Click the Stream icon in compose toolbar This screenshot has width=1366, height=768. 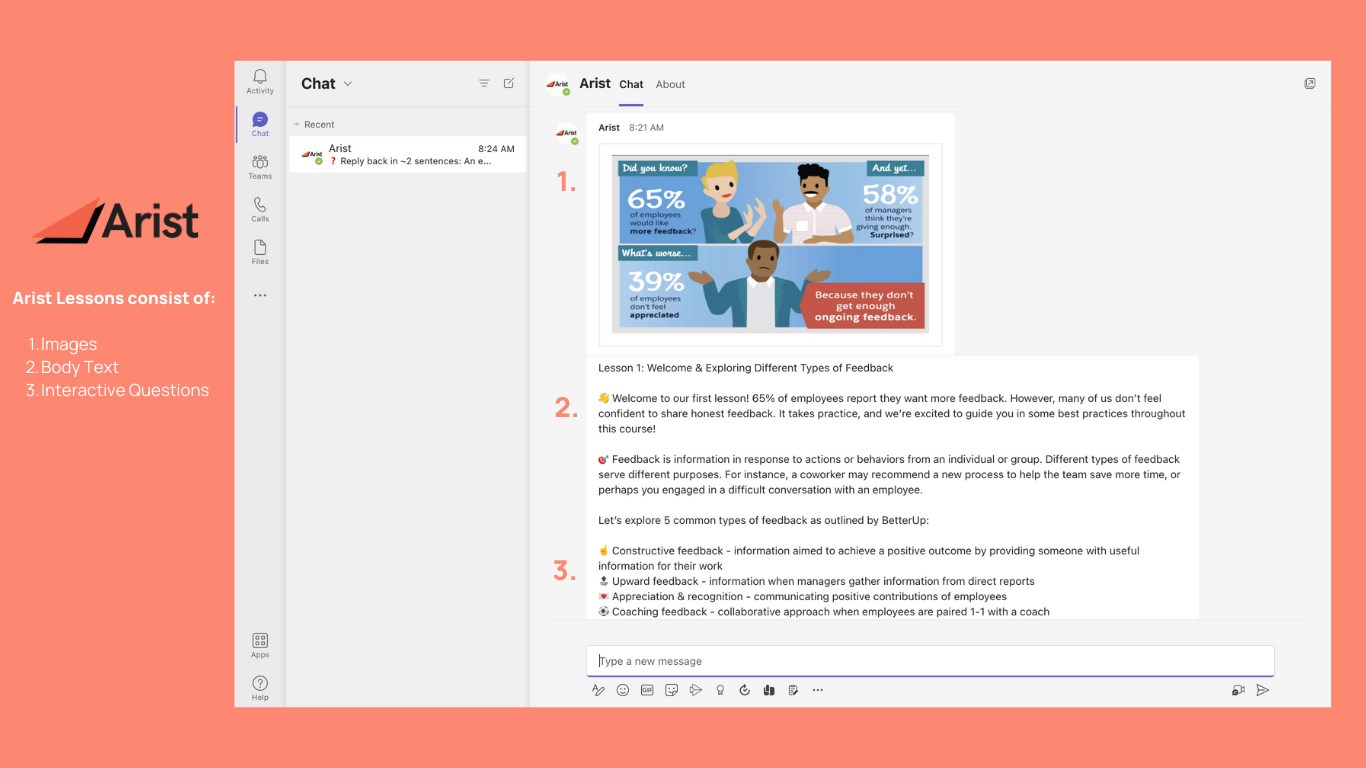[696, 690]
